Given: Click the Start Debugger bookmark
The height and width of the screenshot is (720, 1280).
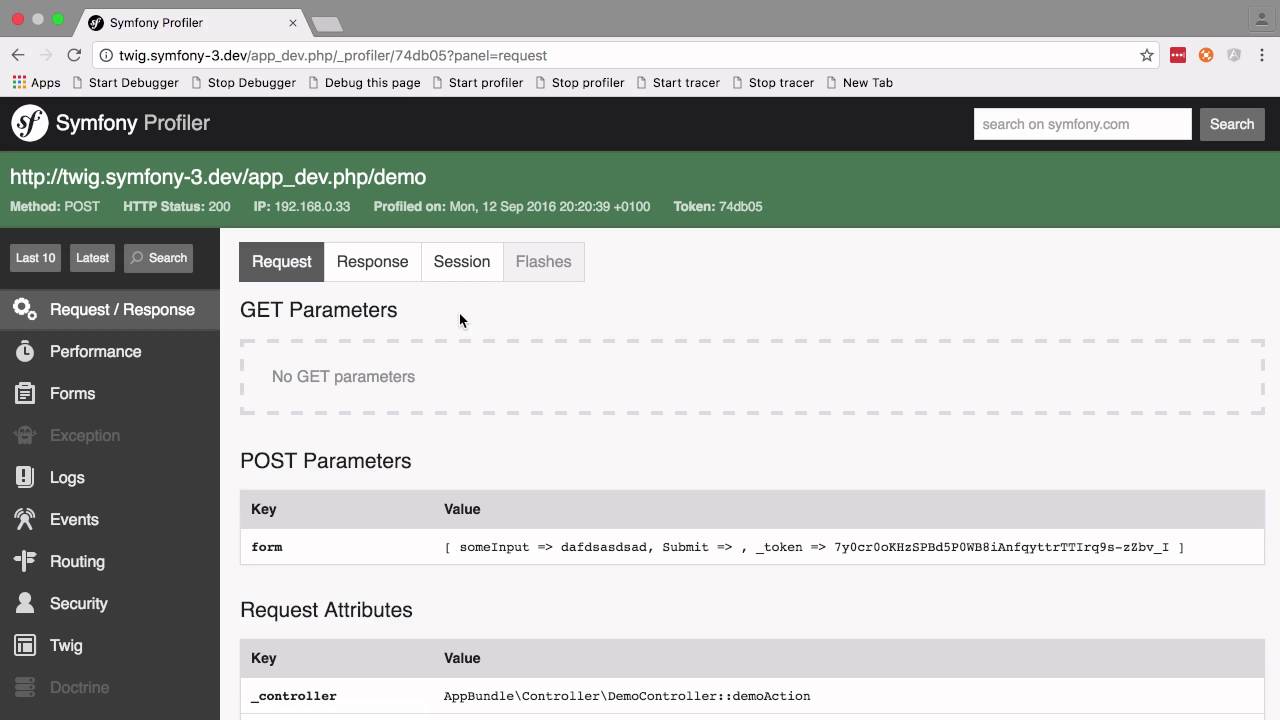Looking at the screenshot, I should click(x=125, y=82).
